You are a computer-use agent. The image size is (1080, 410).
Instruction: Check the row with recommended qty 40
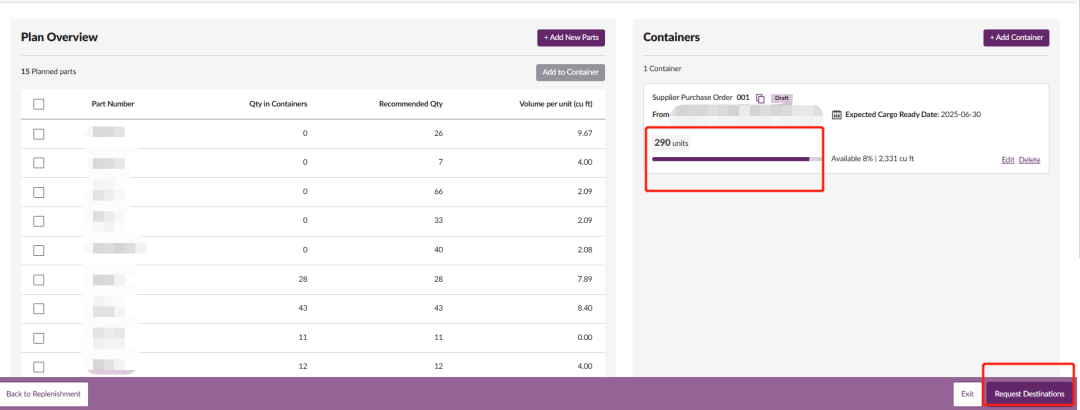pyautogui.click(x=39, y=250)
